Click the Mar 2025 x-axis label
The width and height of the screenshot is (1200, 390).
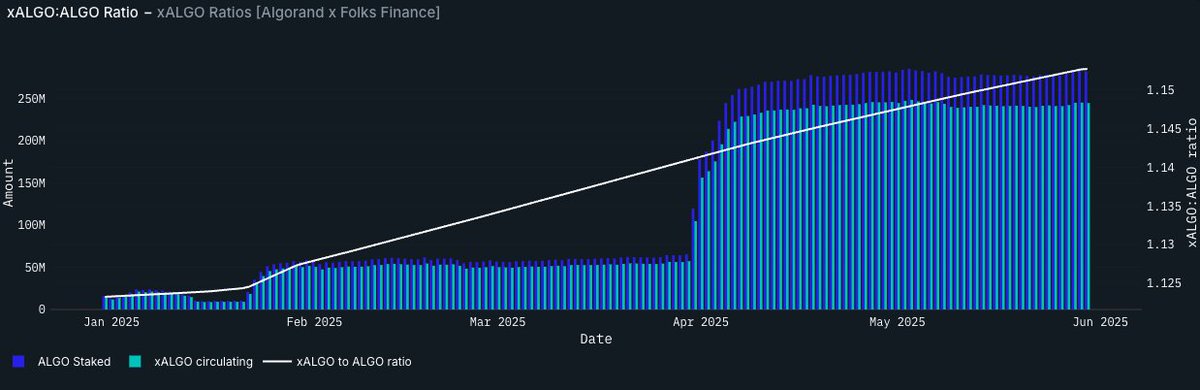click(x=498, y=322)
